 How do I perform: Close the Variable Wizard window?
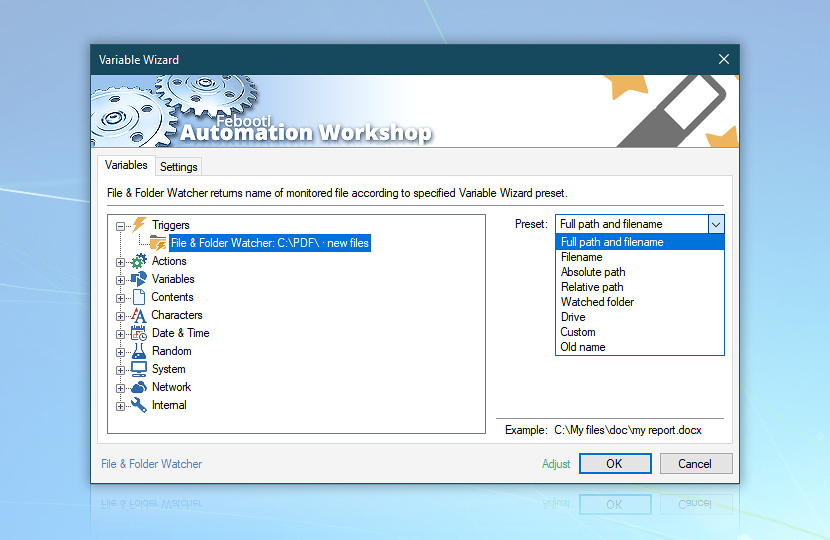click(x=724, y=59)
